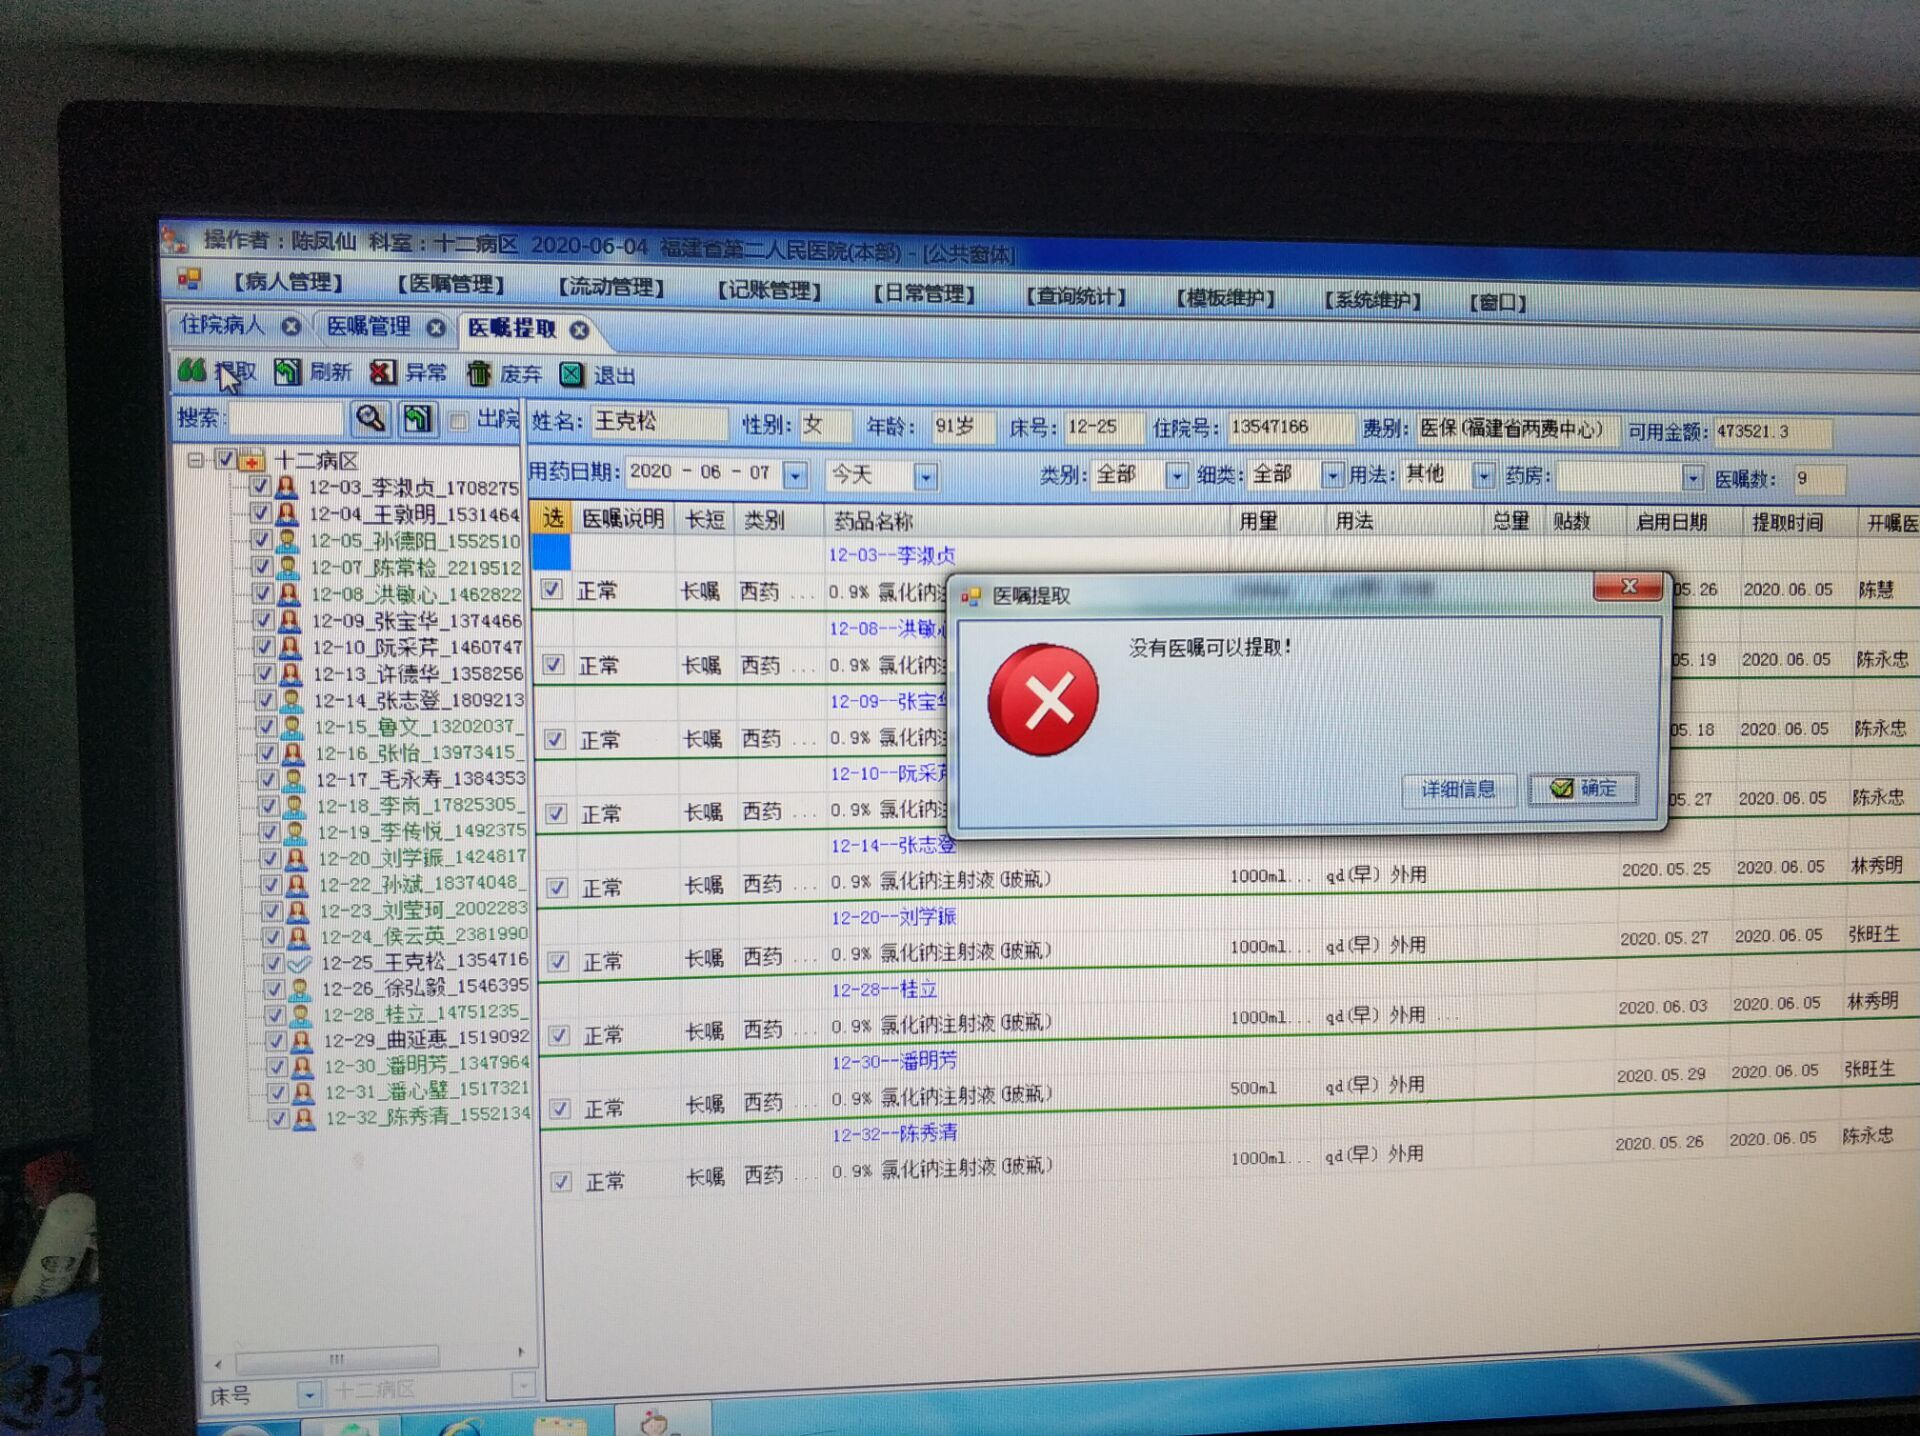Viewport: 1920px width, 1436px height.
Task: Click the 异常 toolbar icon
Action: click(x=383, y=373)
